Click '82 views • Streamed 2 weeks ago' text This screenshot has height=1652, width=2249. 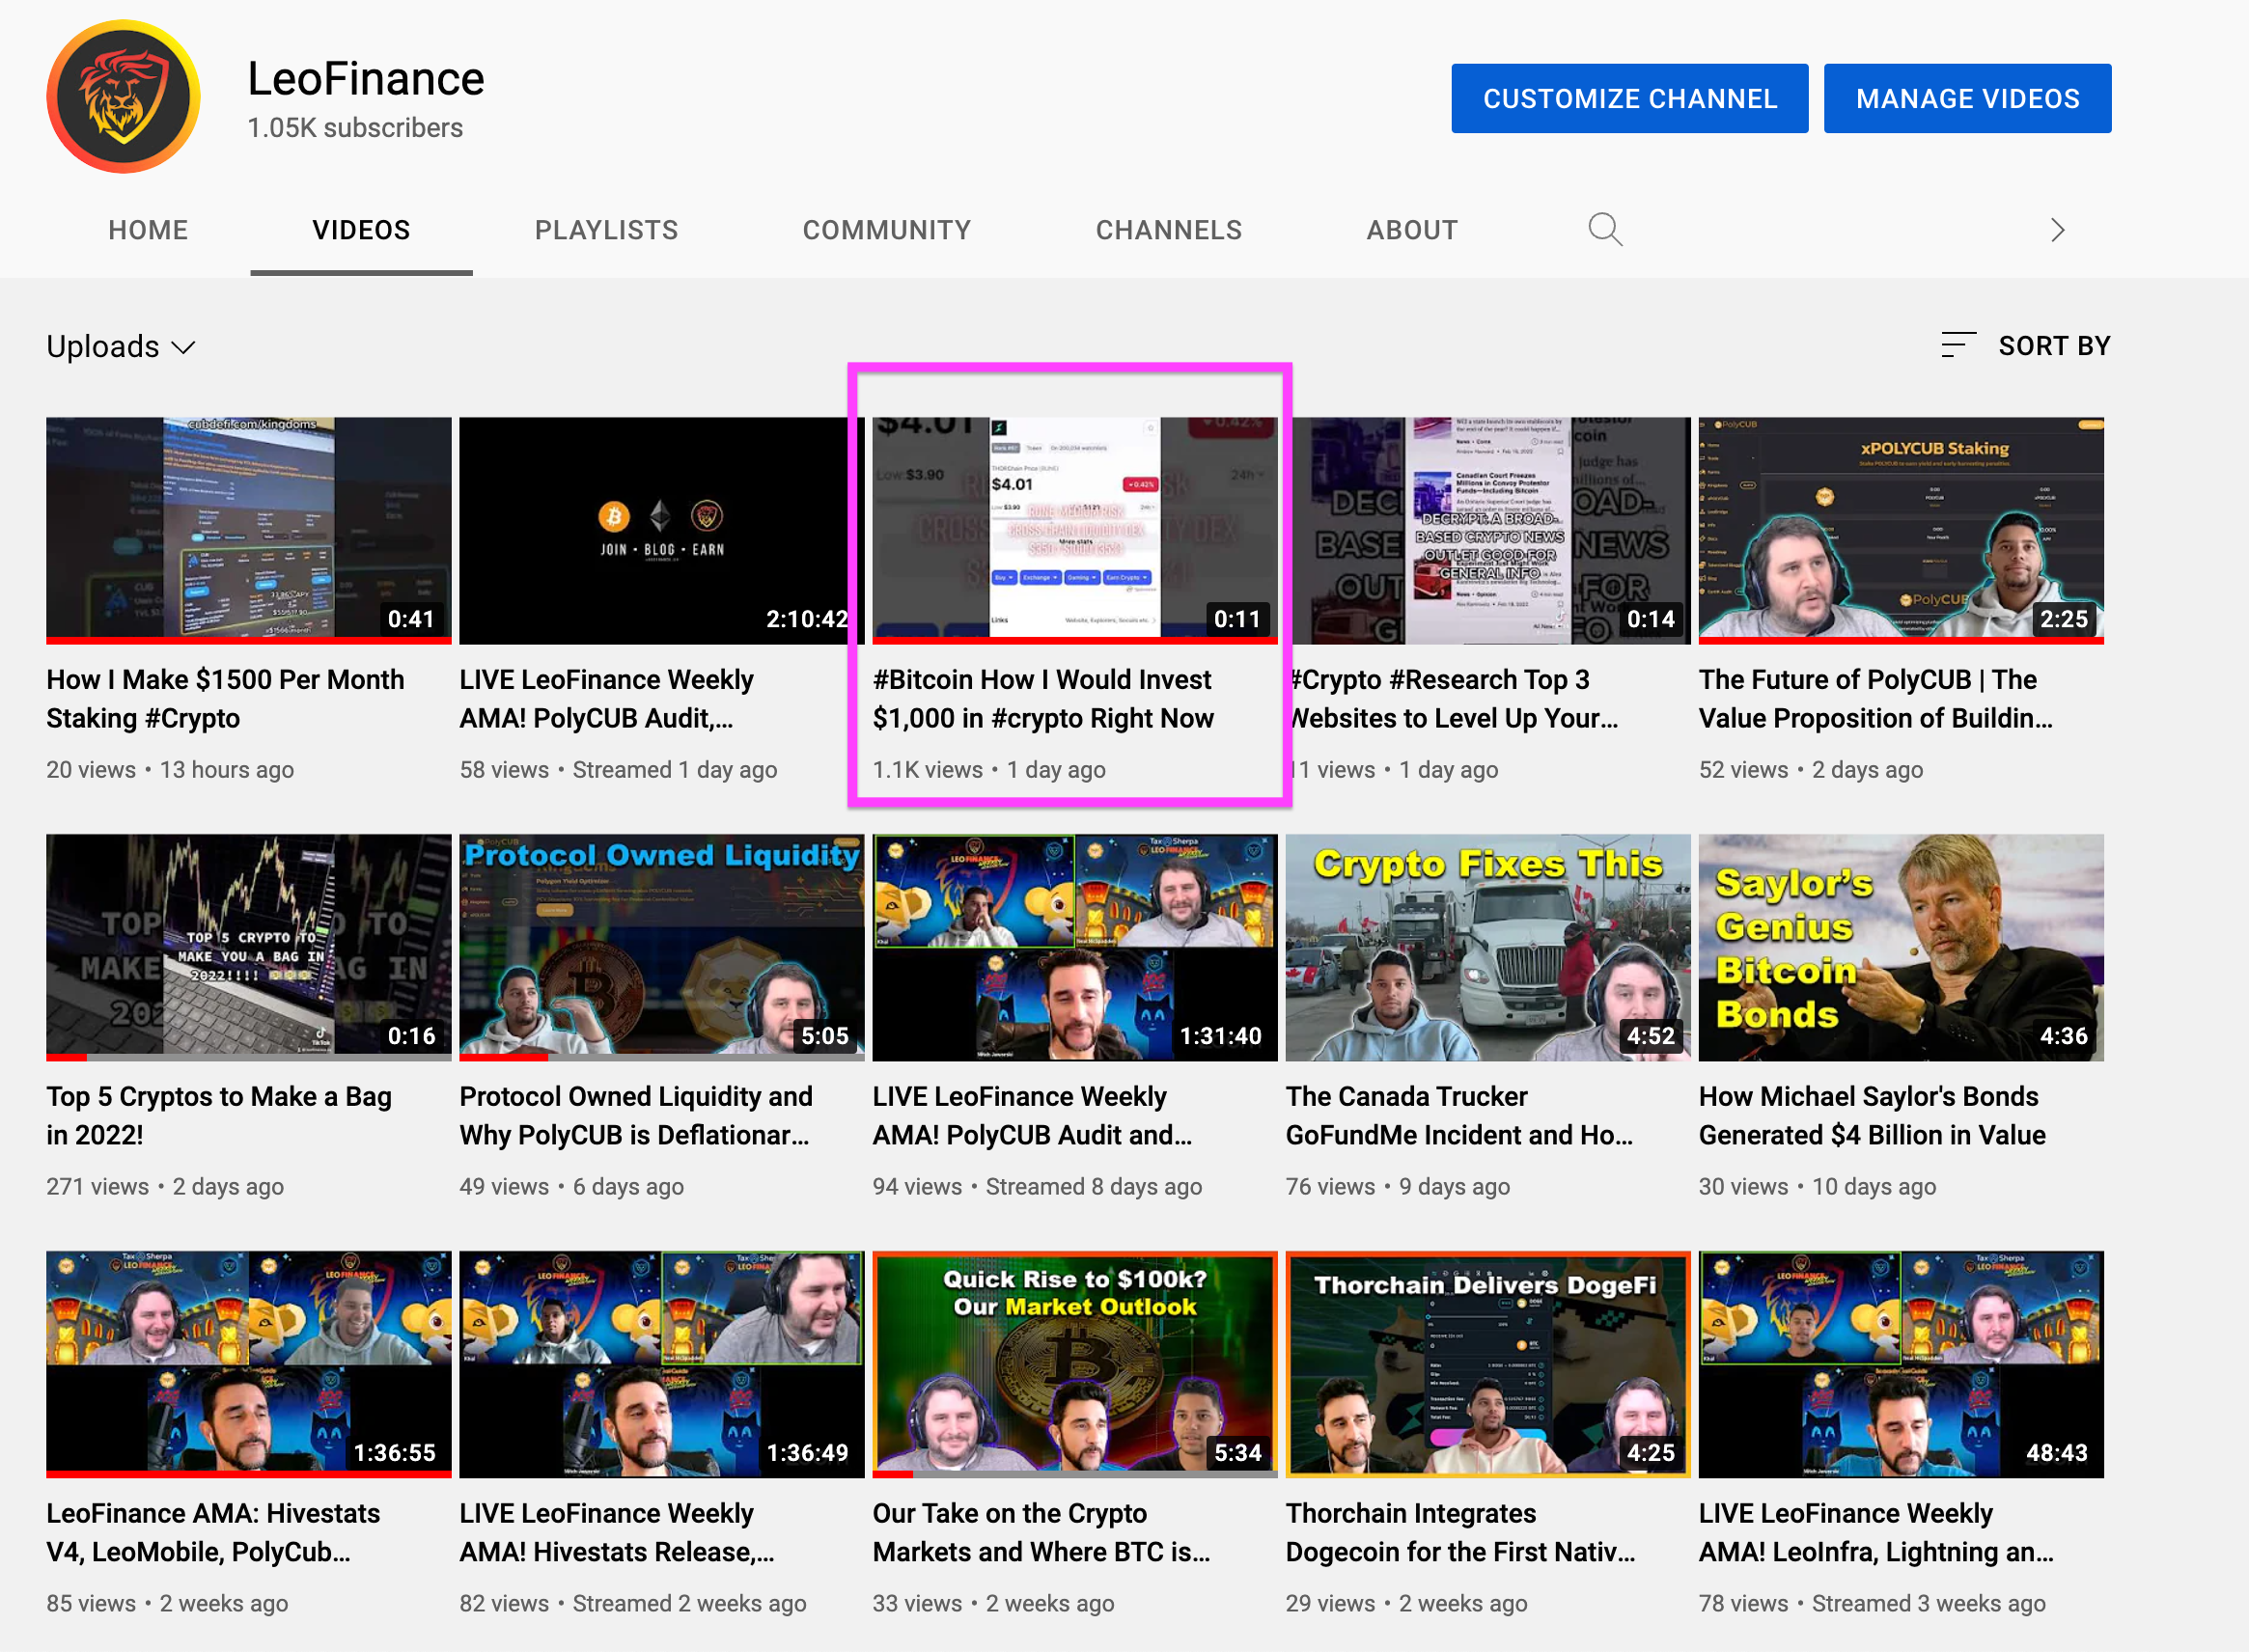click(x=632, y=1604)
